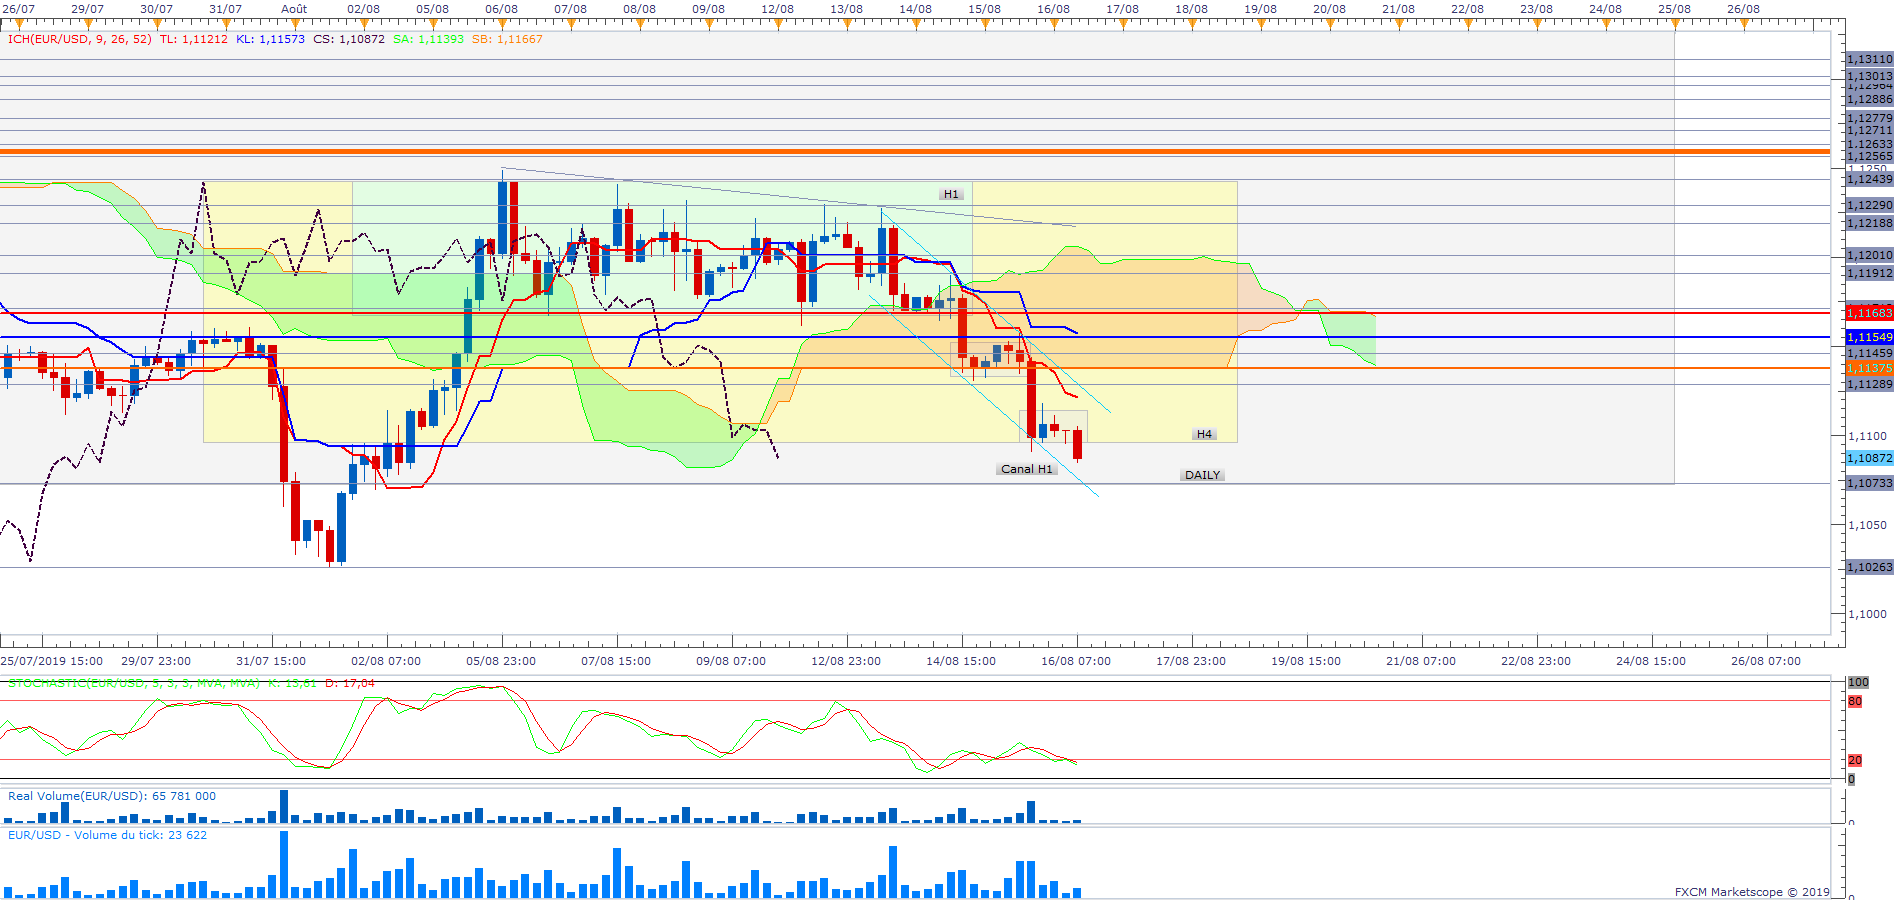Click the 1,10733 price level tag
Image resolution: width=1903 pixels, height=900 pixels.
pos(1869,483)
